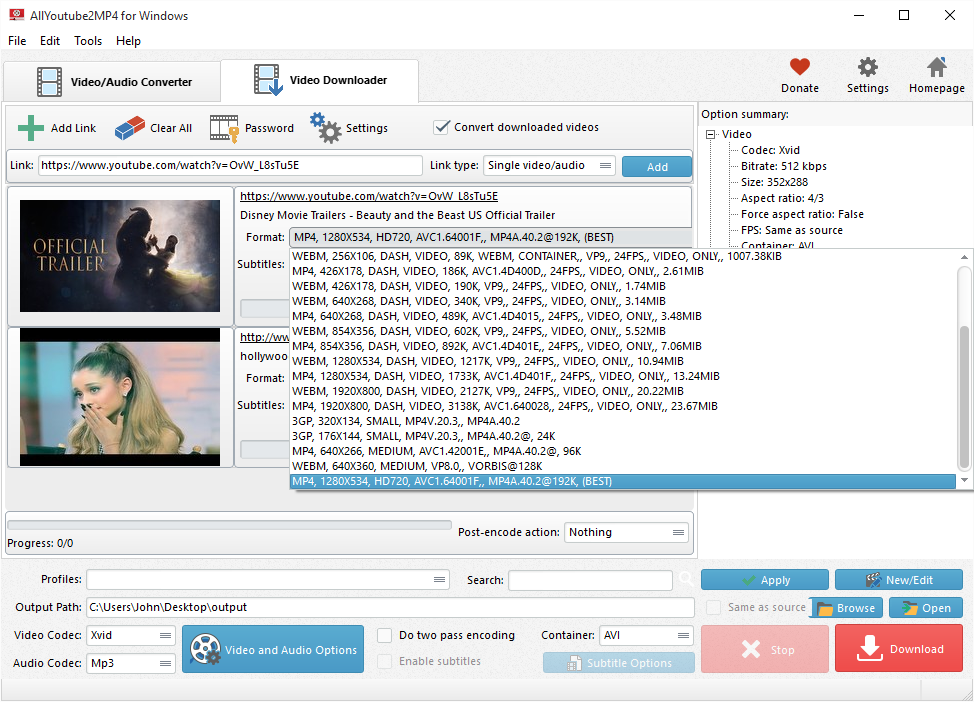The image size is (974, 702).
Task: Open the Container dropdown
Action: click(x=646, y=635)
